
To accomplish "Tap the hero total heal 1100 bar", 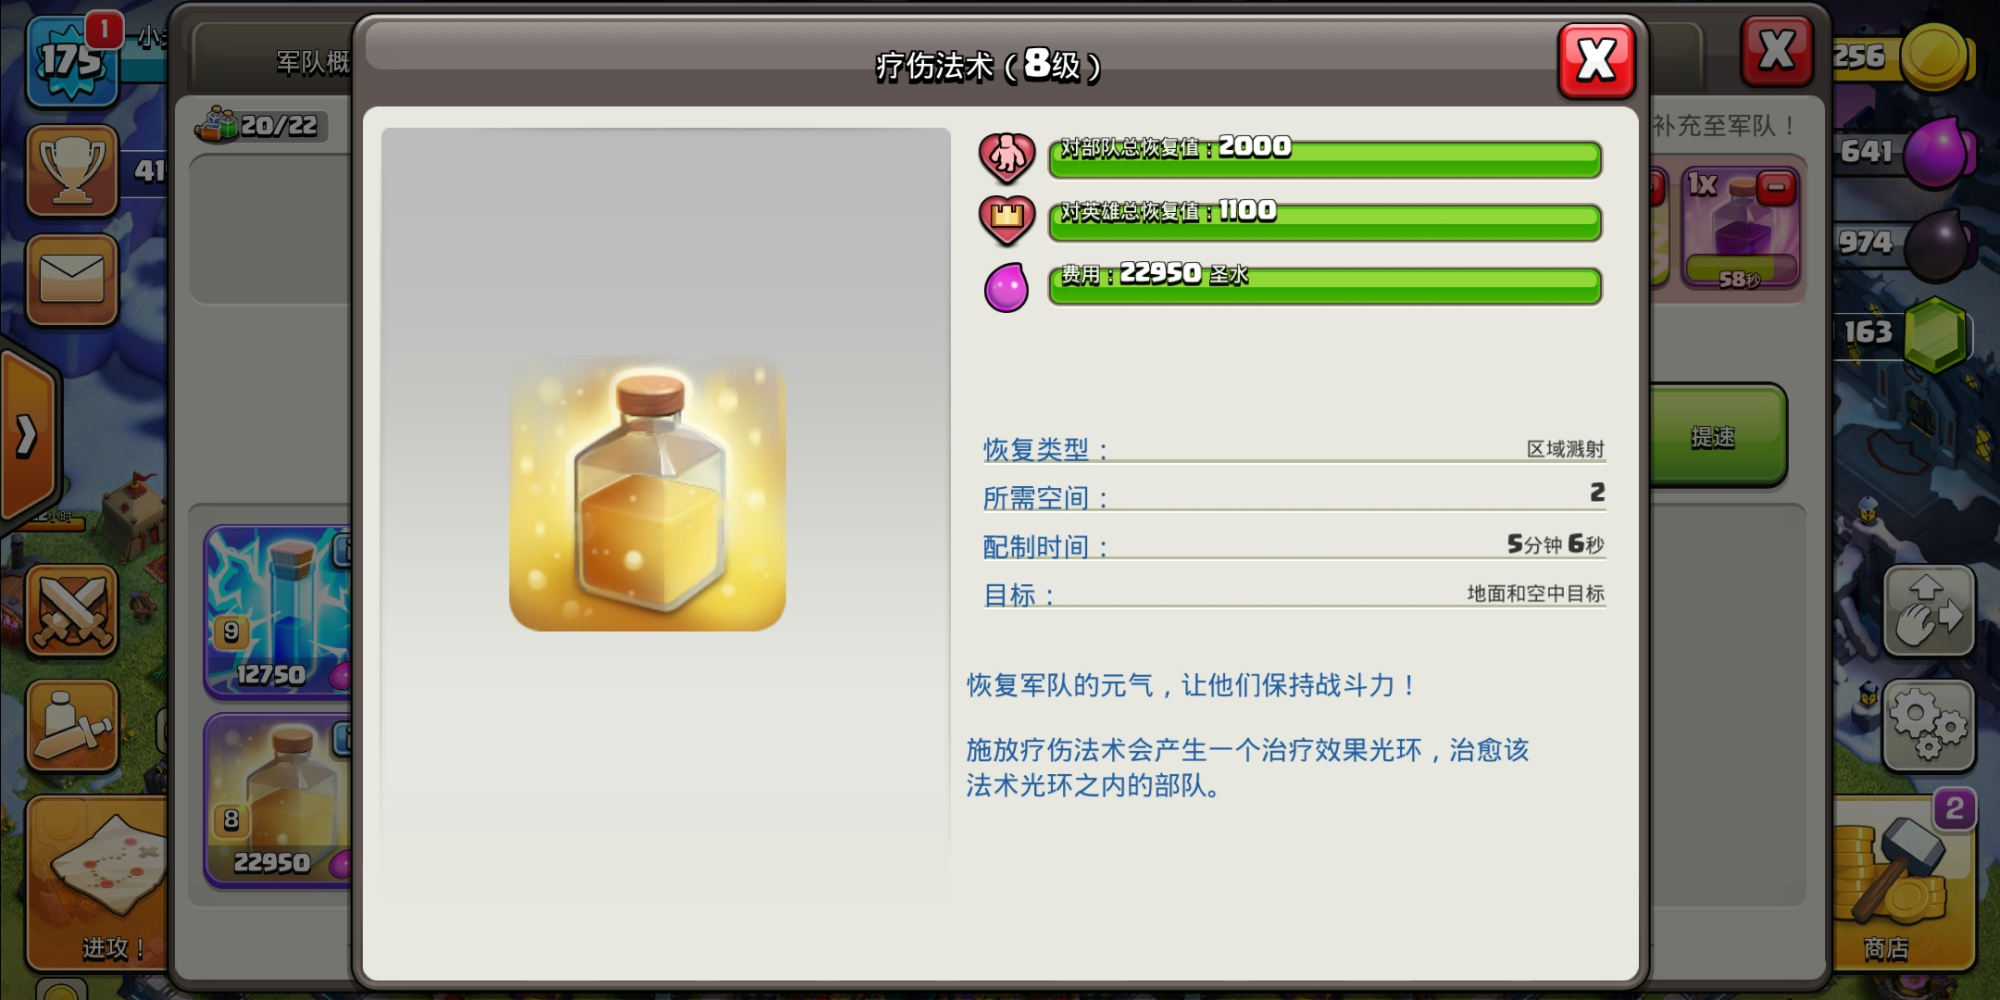I will (1325, 221).
